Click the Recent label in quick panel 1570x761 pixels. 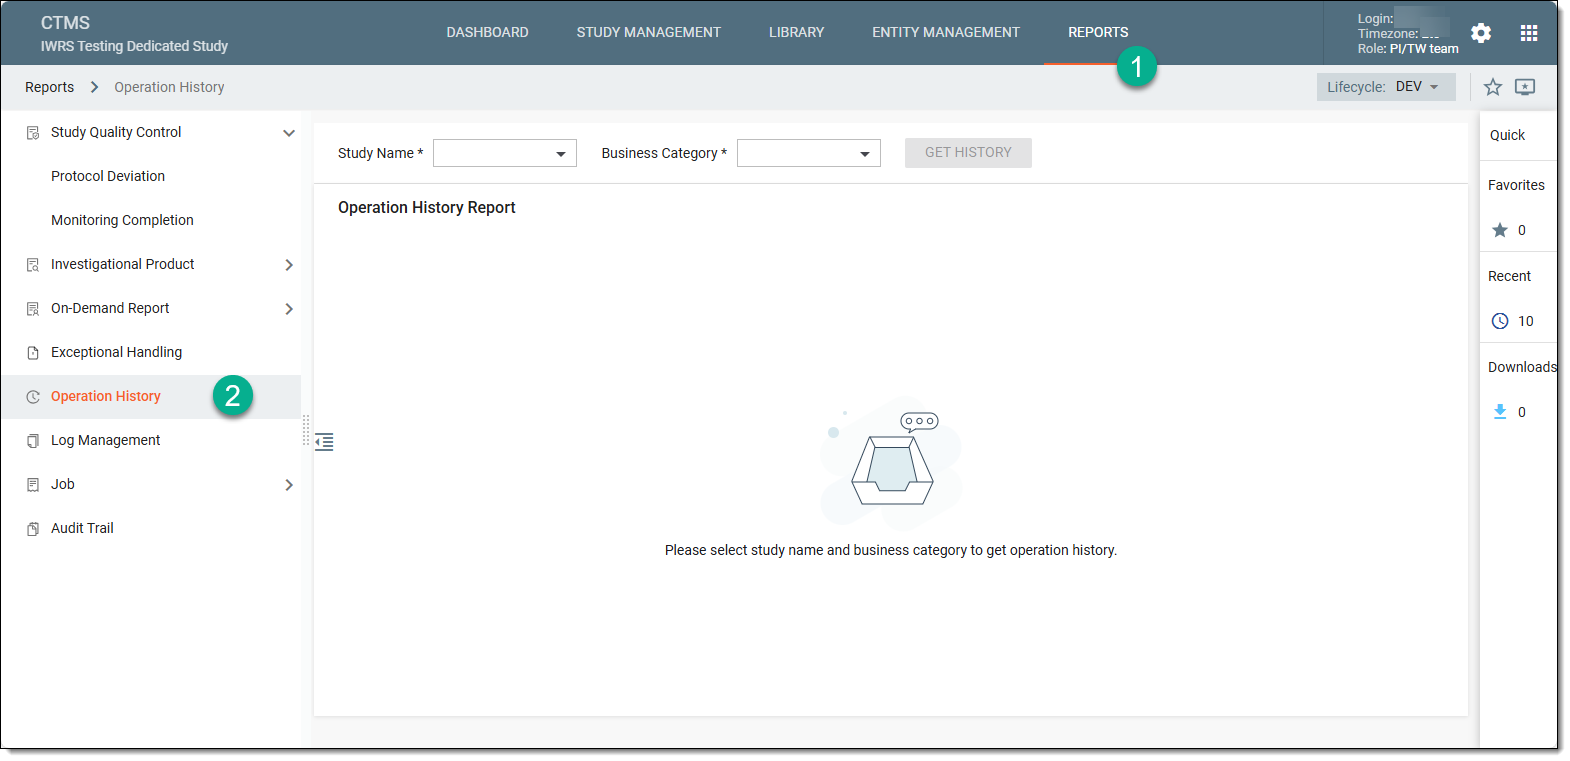click(1509, 277)
